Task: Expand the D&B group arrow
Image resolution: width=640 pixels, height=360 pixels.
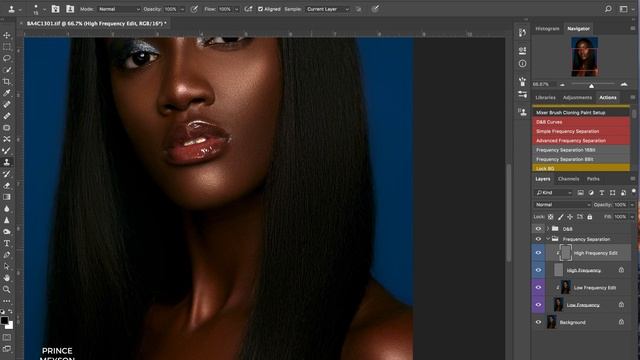Action: 548,229
